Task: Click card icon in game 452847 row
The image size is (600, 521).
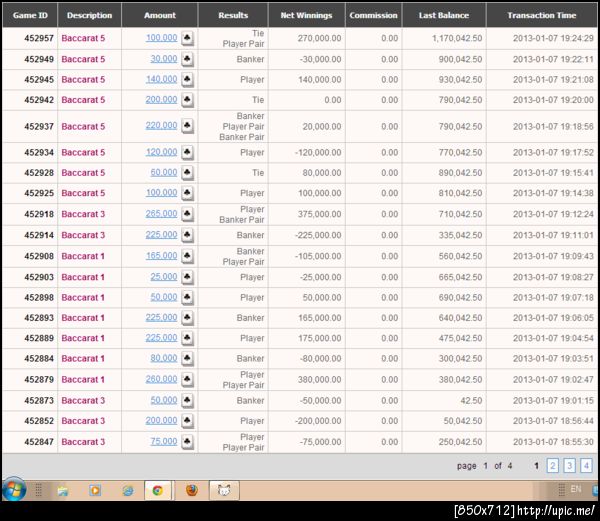Action: coord(187,441)
